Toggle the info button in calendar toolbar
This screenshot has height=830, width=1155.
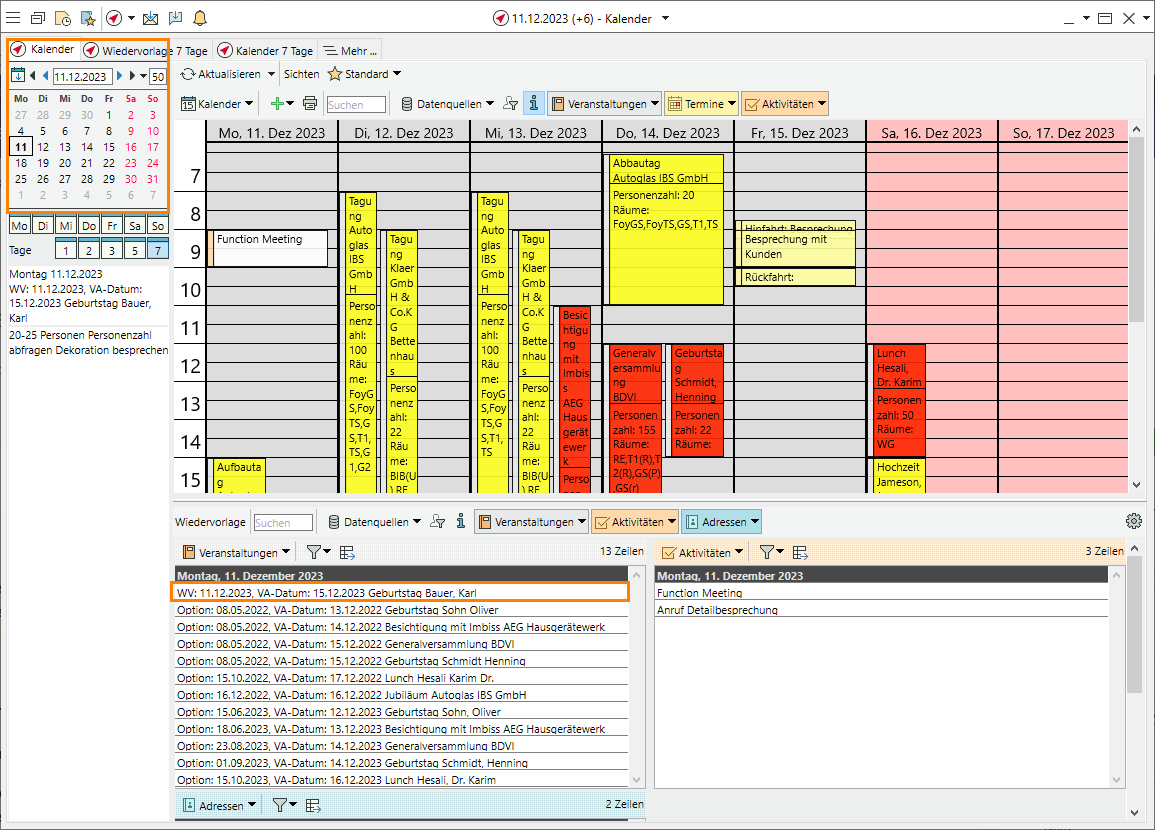(x=534, y=103)
